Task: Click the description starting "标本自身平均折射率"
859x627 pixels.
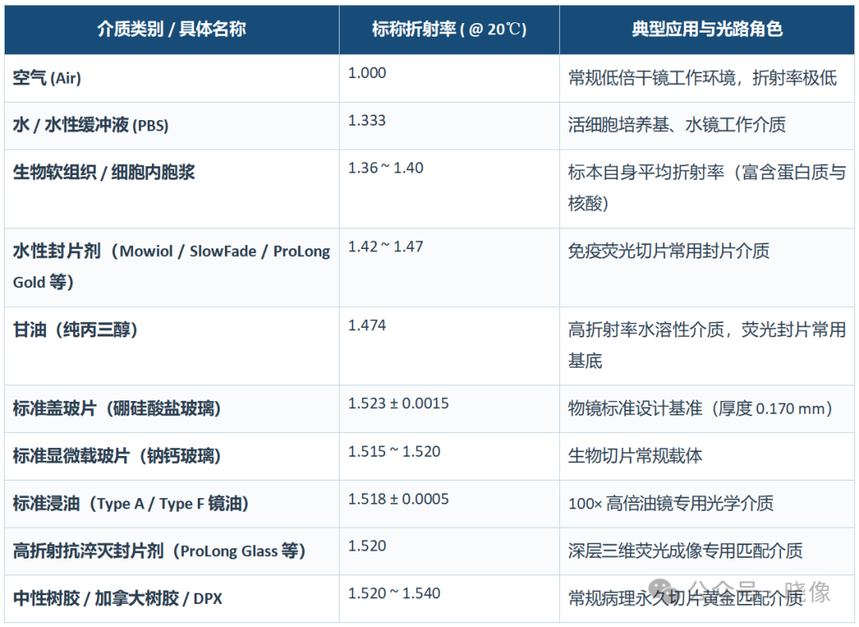Action: pos(707,188)
